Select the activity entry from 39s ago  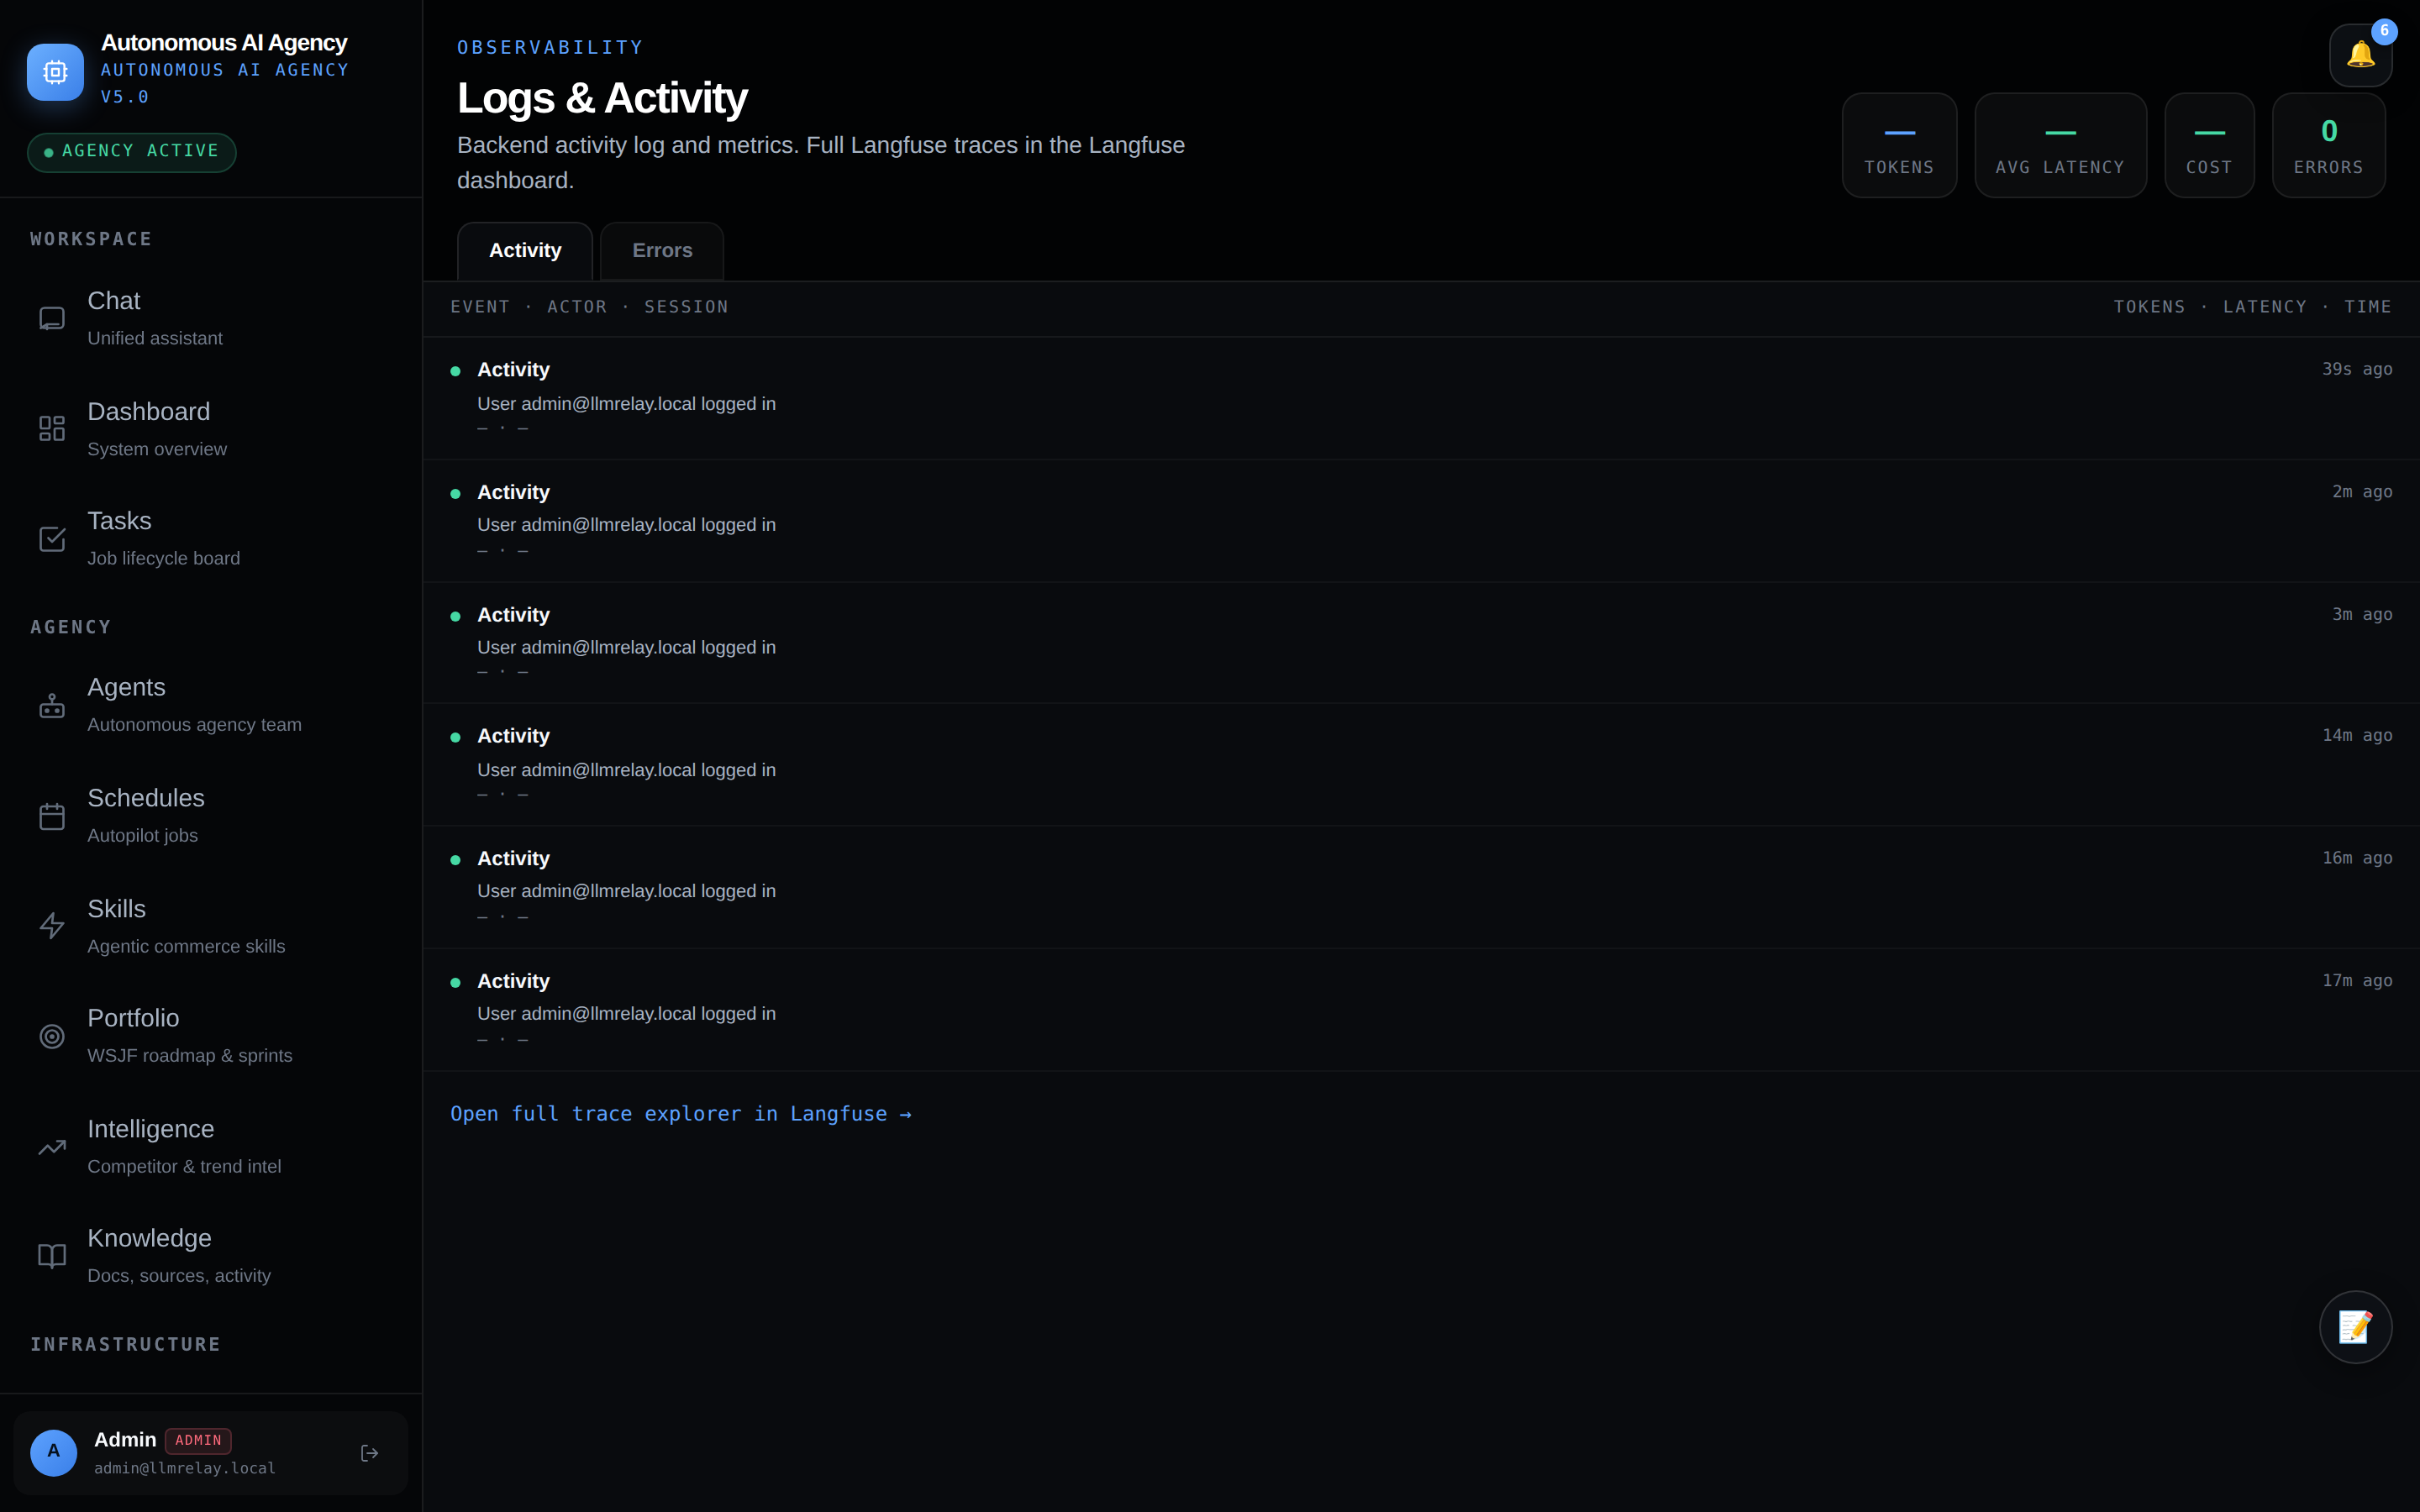point(1421,398)
